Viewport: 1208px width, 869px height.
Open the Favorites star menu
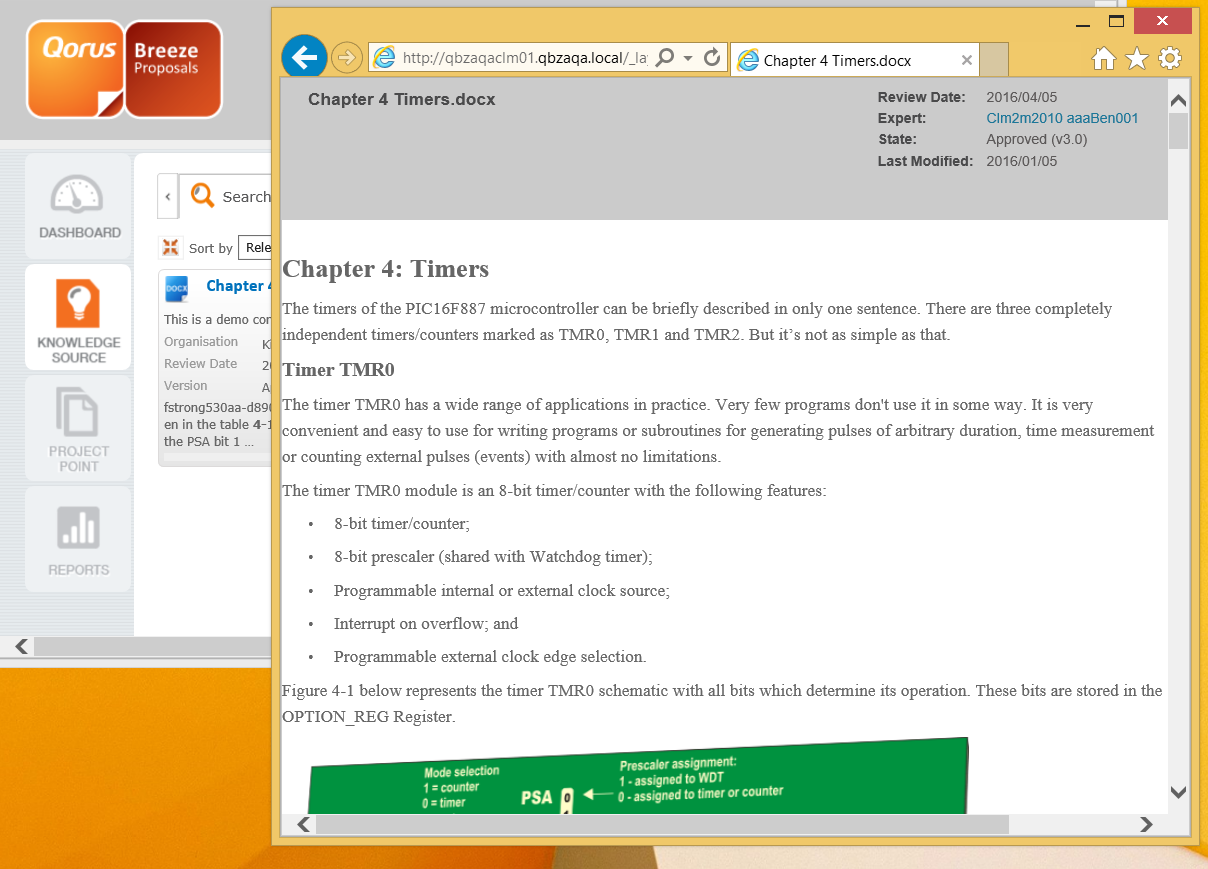(1137, 59)
